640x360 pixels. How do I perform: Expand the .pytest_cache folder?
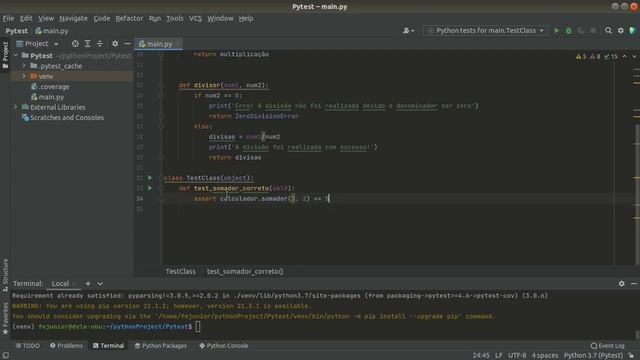(x=24, y=66)
